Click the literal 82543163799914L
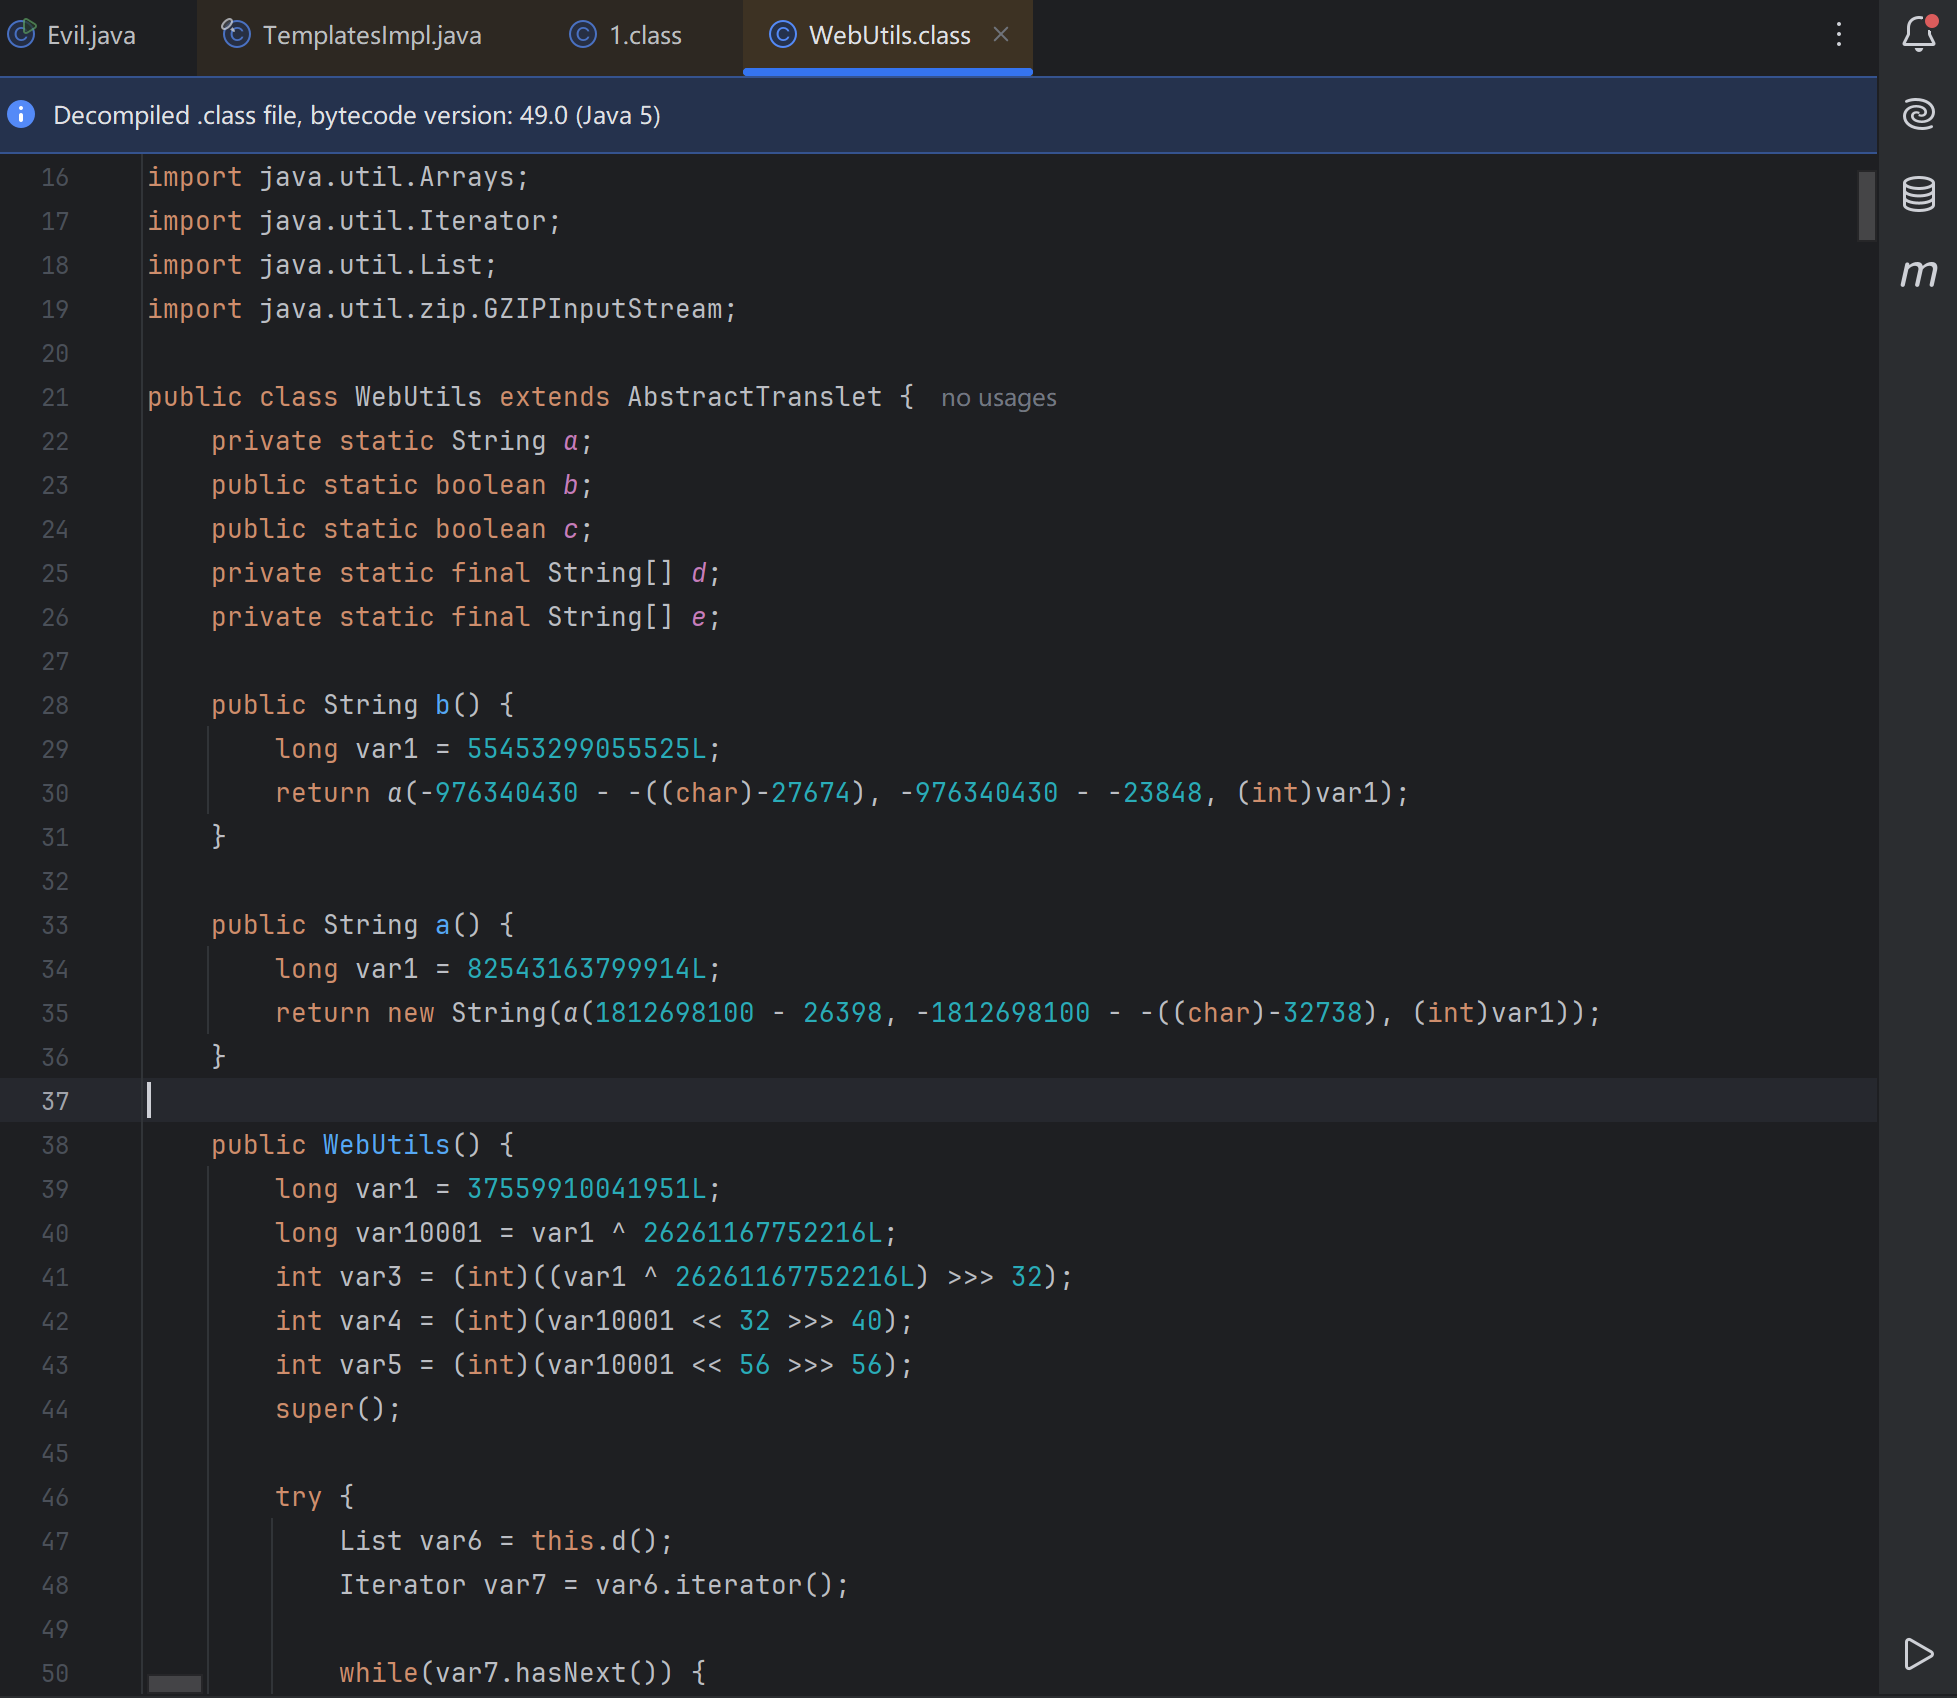 point(587,969)
